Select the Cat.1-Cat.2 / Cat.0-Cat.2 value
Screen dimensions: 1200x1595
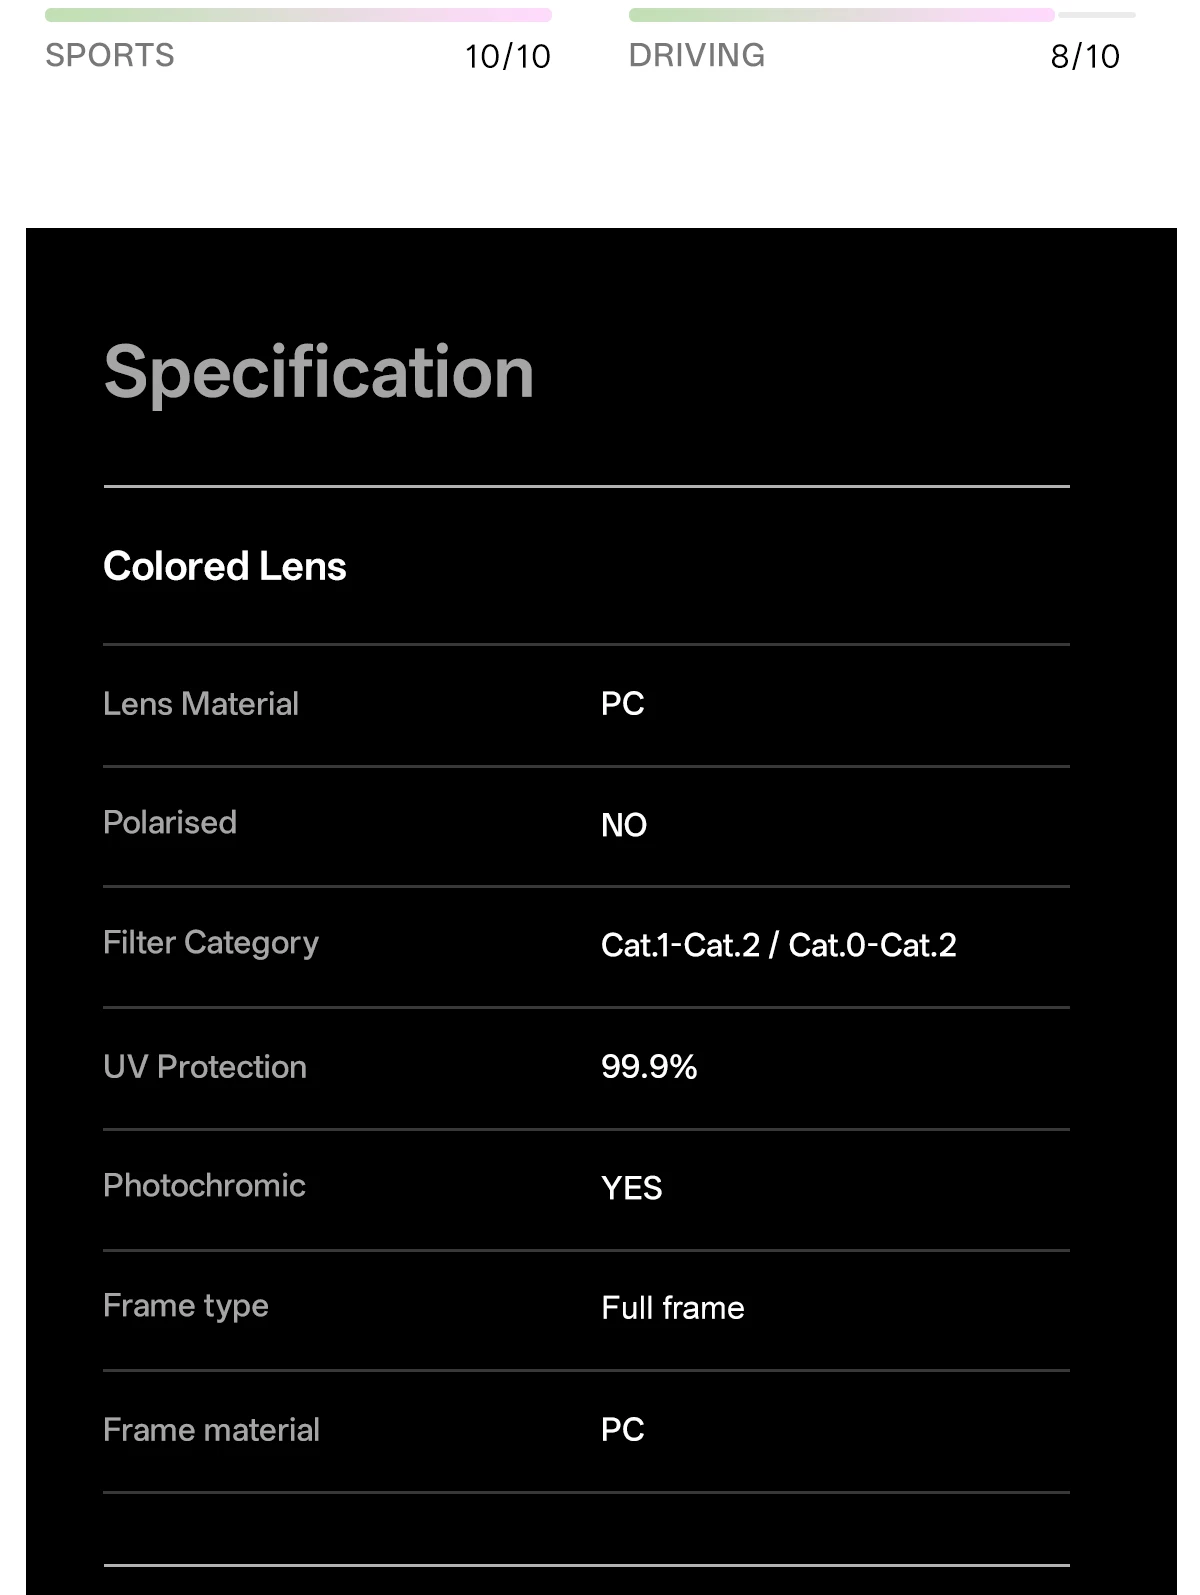[x=779, y=945]
